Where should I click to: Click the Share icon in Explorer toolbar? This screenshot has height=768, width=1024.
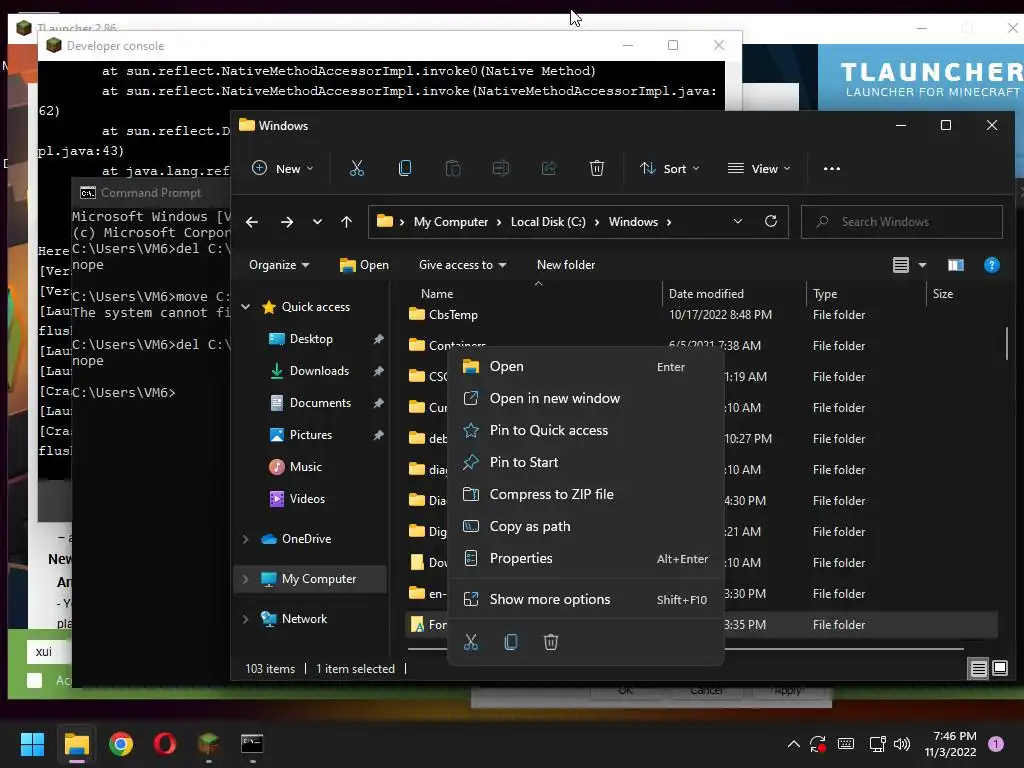pyautogui.click(x=549, y=168)
